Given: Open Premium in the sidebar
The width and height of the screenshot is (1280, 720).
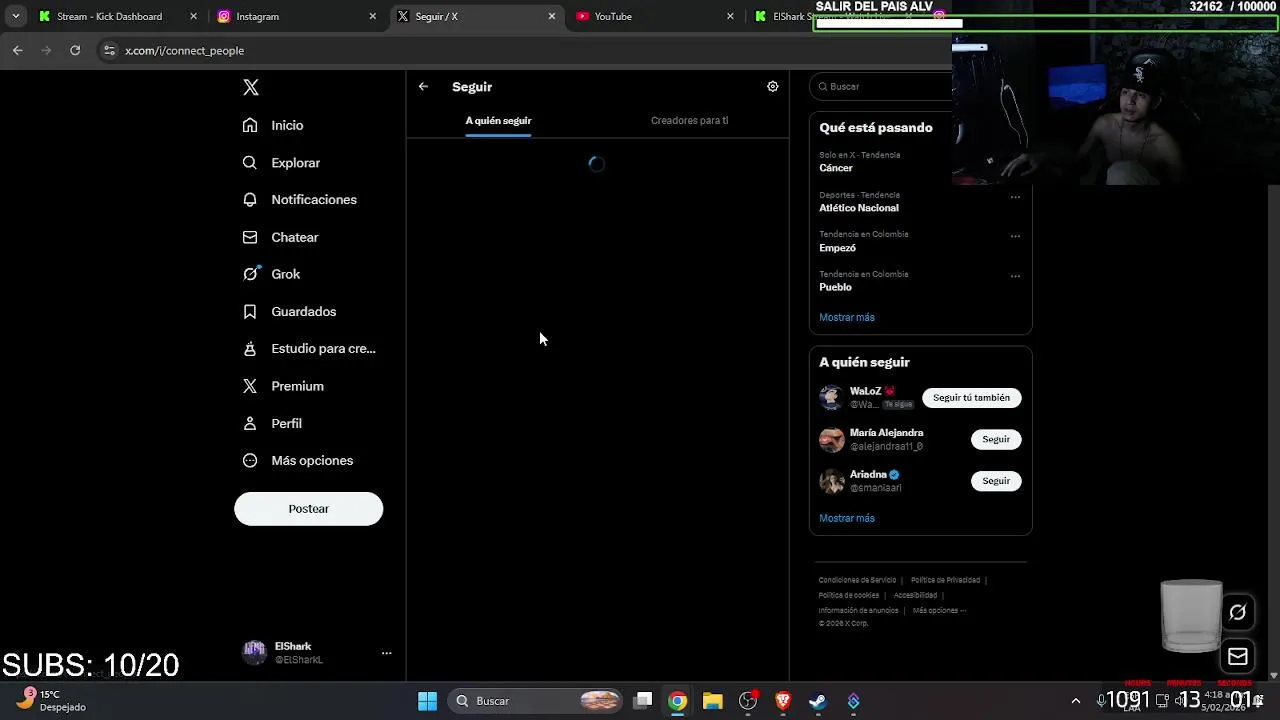Looking at the screenshot, I should 283,386.
